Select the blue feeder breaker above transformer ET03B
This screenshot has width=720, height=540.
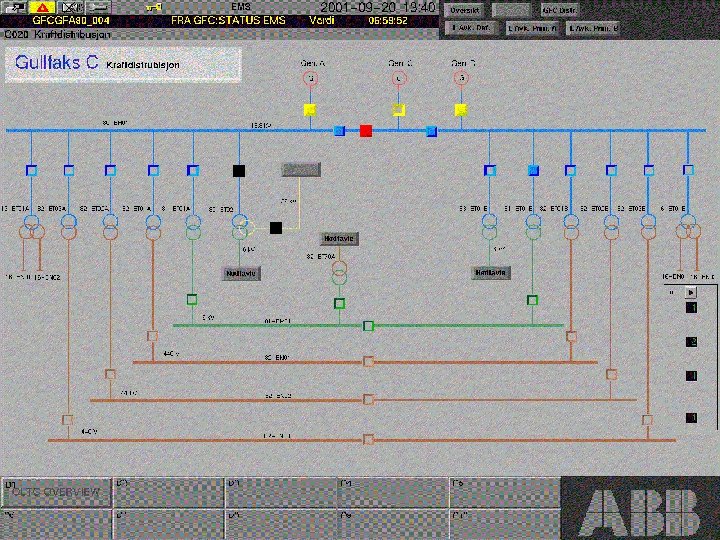click(648, 171)
